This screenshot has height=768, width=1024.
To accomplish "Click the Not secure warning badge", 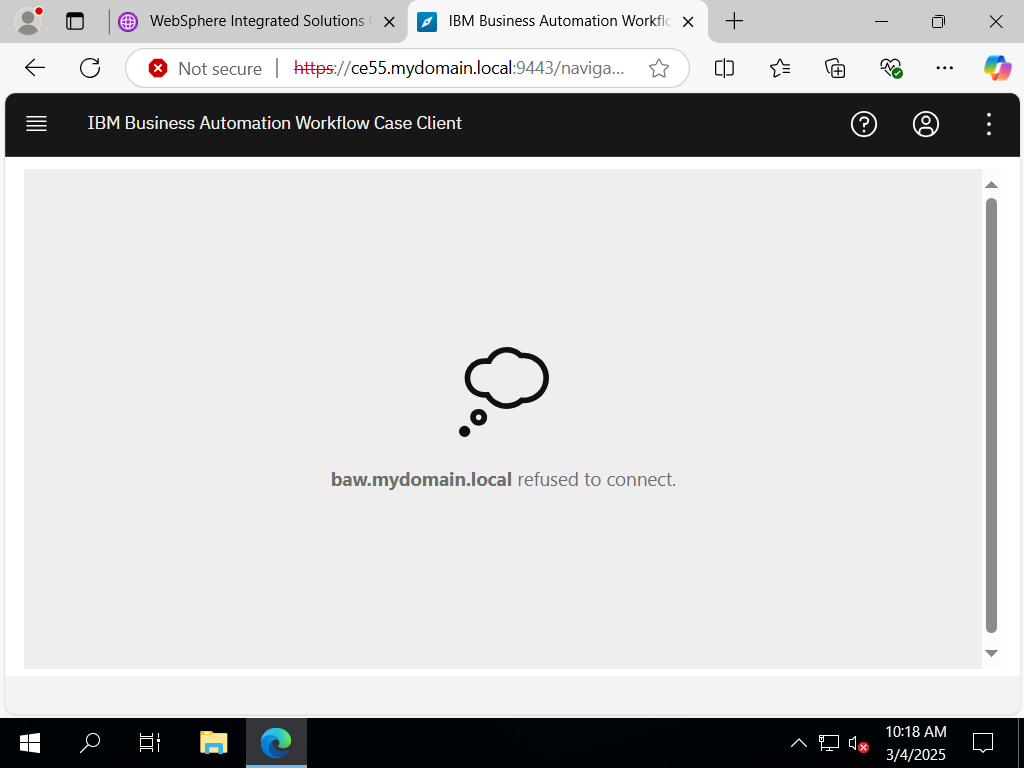I will point(205,69).
